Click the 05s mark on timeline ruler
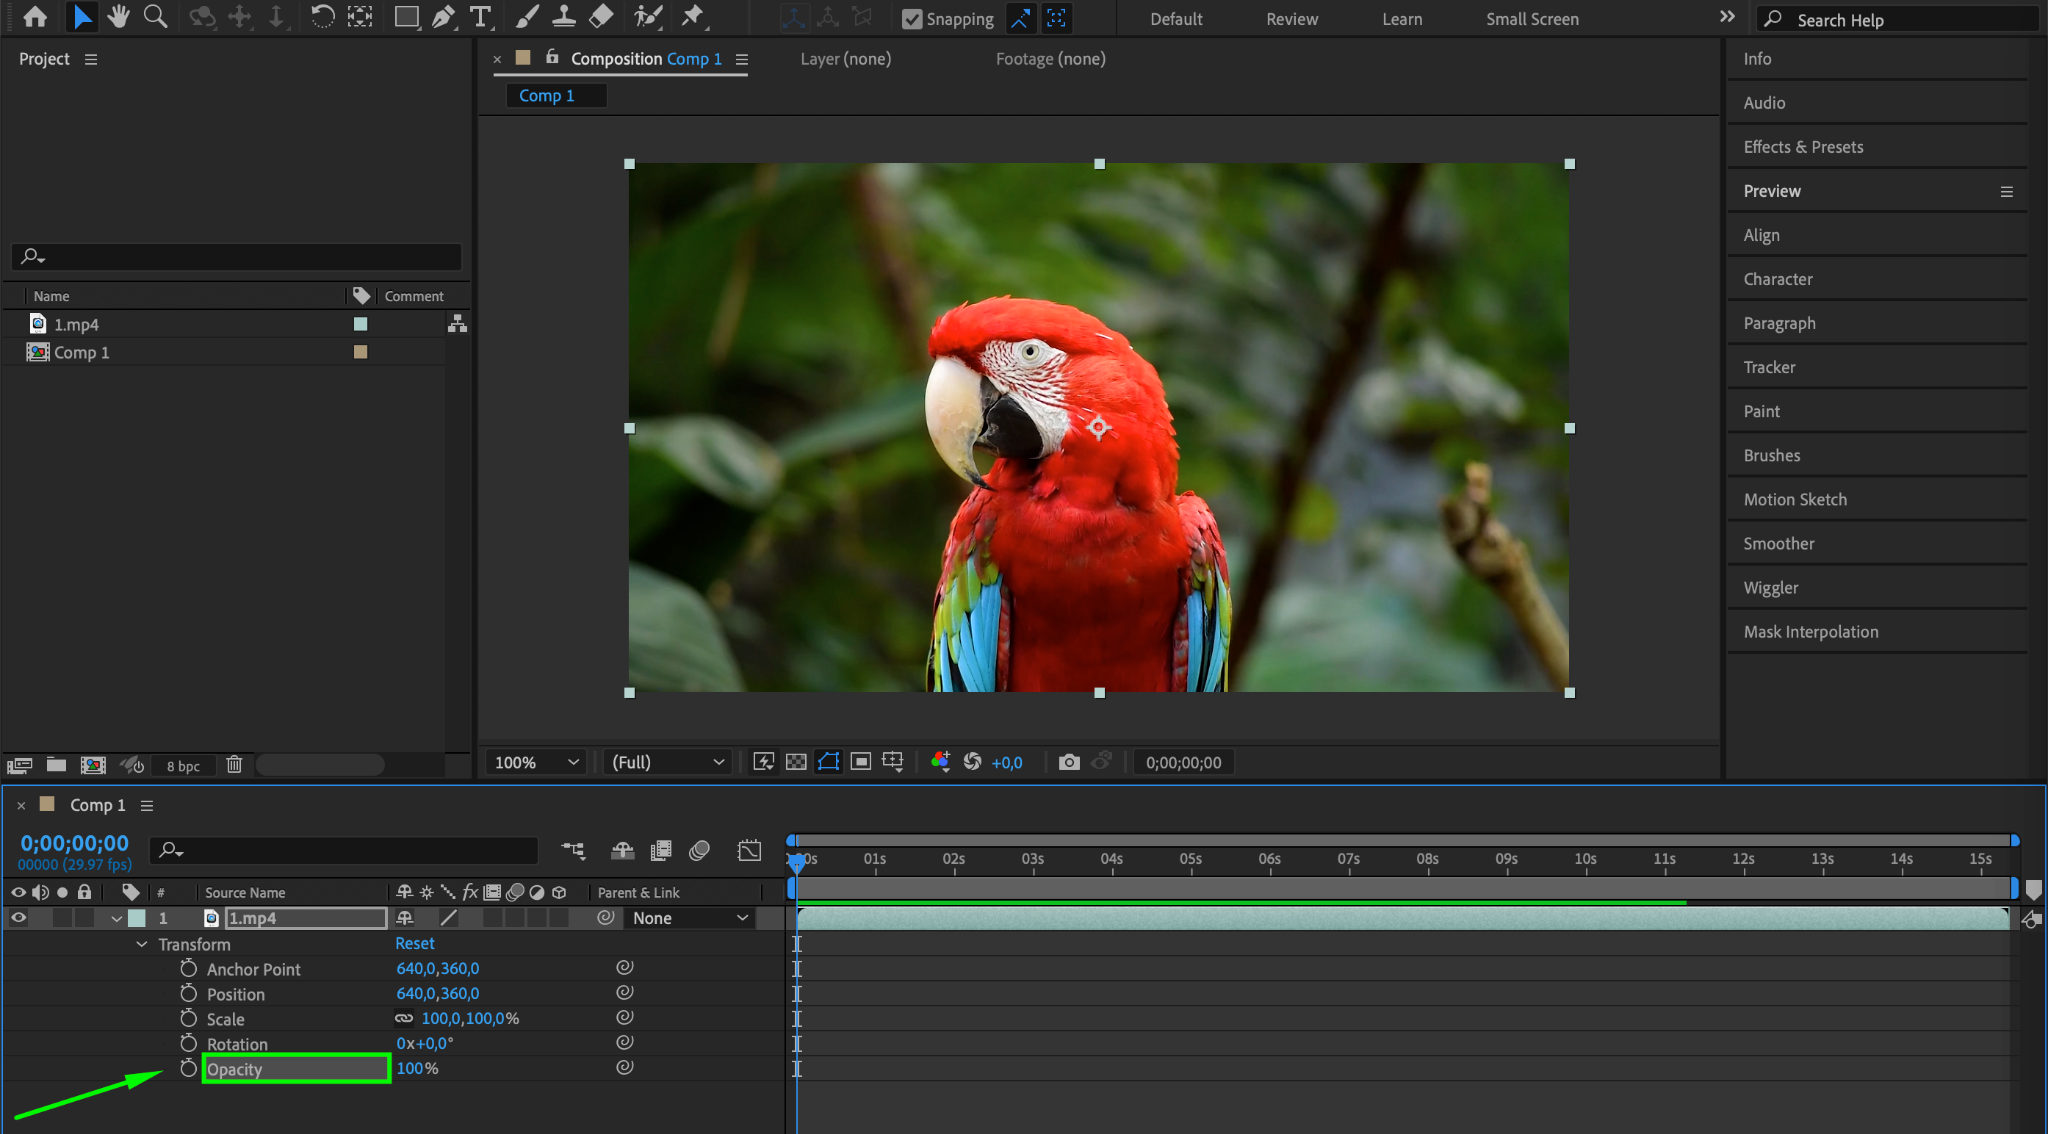This screenshot has height=1134, width=2048. [1190, 860]
